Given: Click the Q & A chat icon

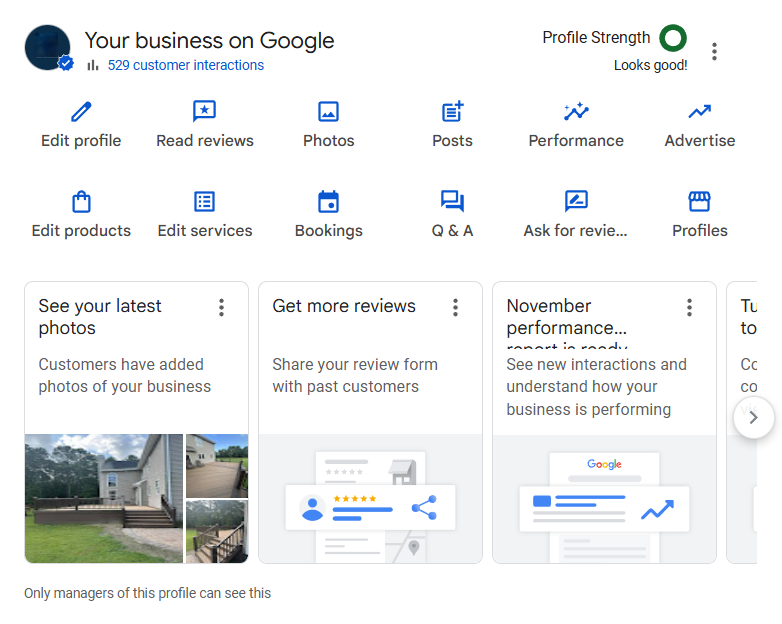Looking at the screenshot, I should tap(452, 202).
